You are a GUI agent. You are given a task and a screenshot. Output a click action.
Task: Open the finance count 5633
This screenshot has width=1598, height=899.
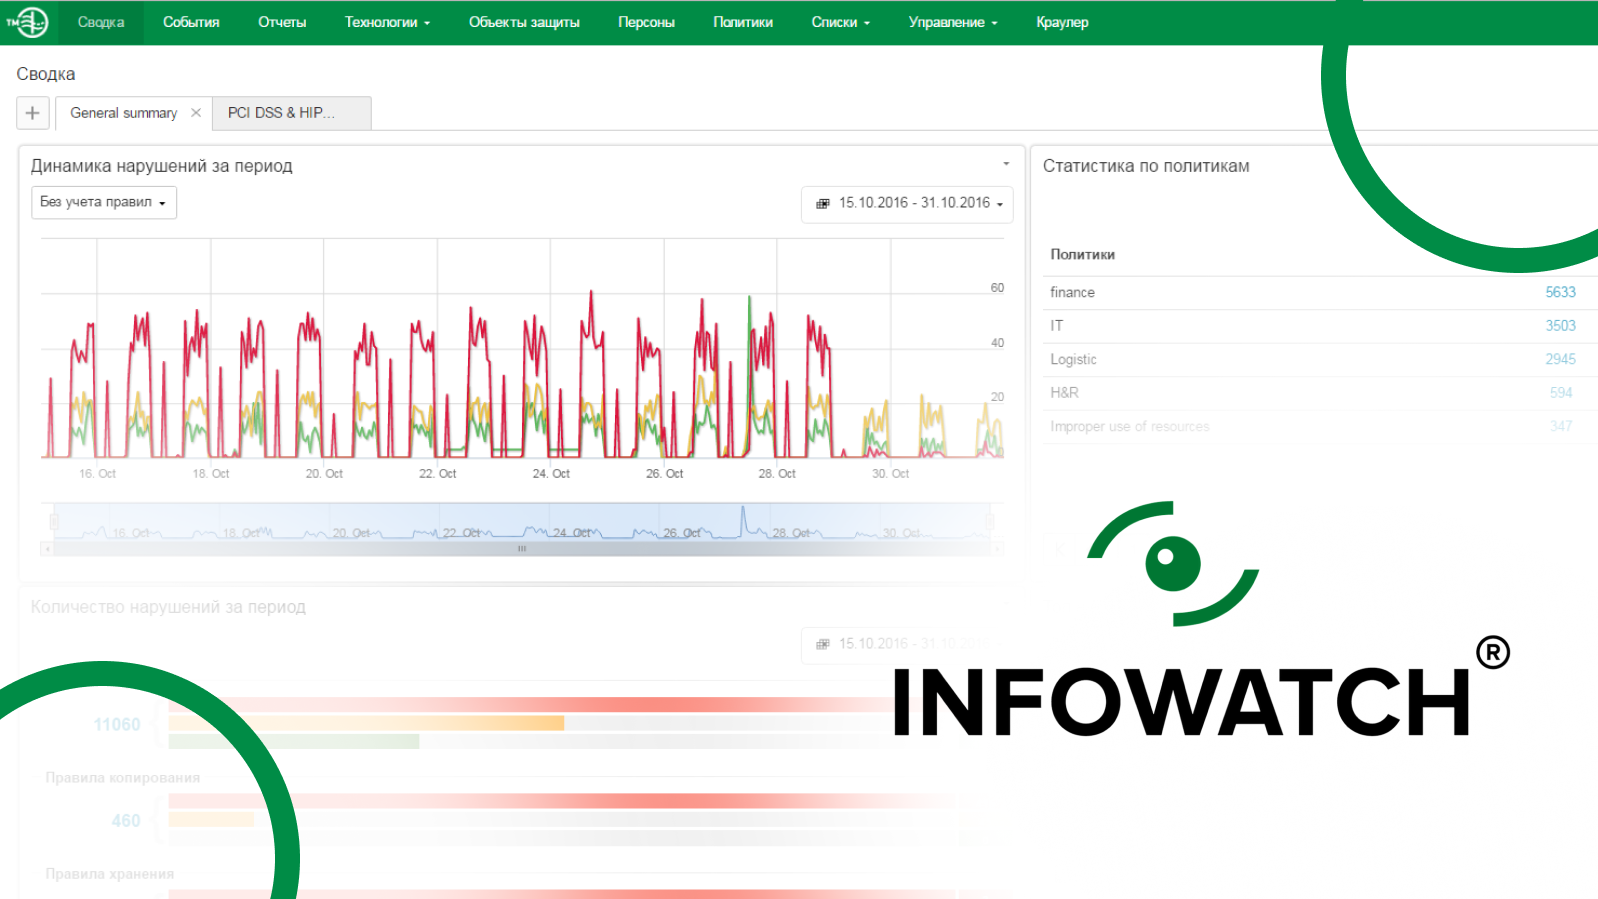click(1560, 292)
